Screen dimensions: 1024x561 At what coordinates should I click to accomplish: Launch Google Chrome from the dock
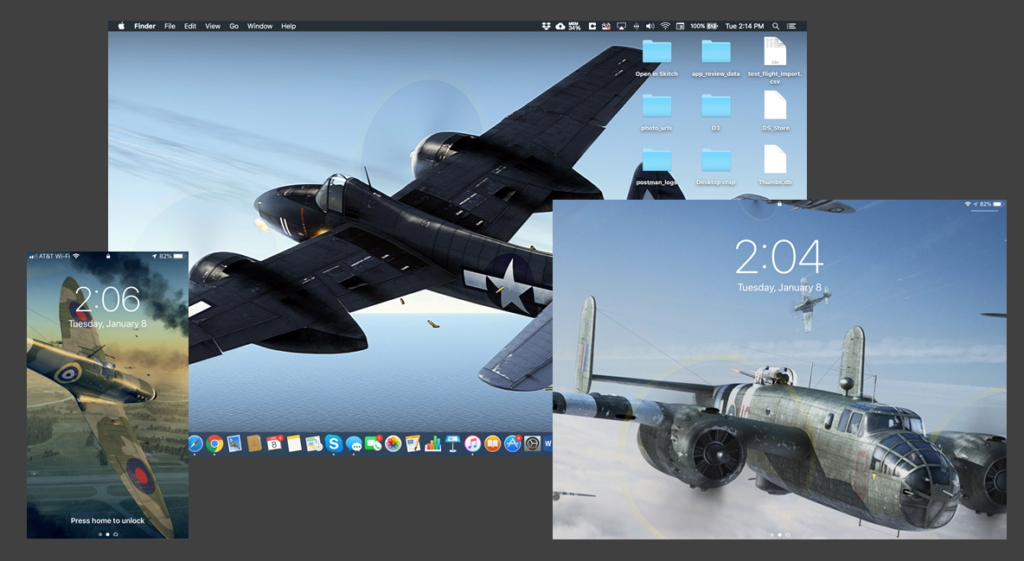tap(214, 444)
